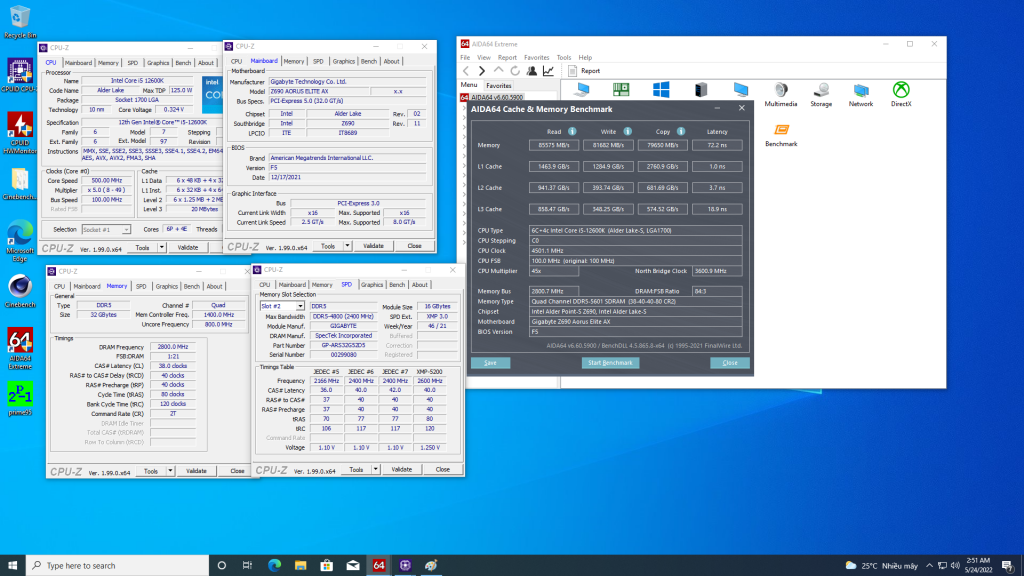
Task: Click the AIDA64 Back navigation arrow
Action: pos(466,71)
